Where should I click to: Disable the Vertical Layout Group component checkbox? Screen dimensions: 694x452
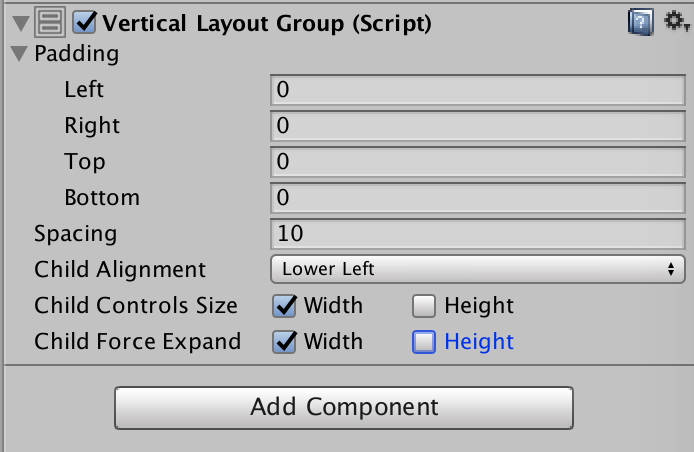85,23
